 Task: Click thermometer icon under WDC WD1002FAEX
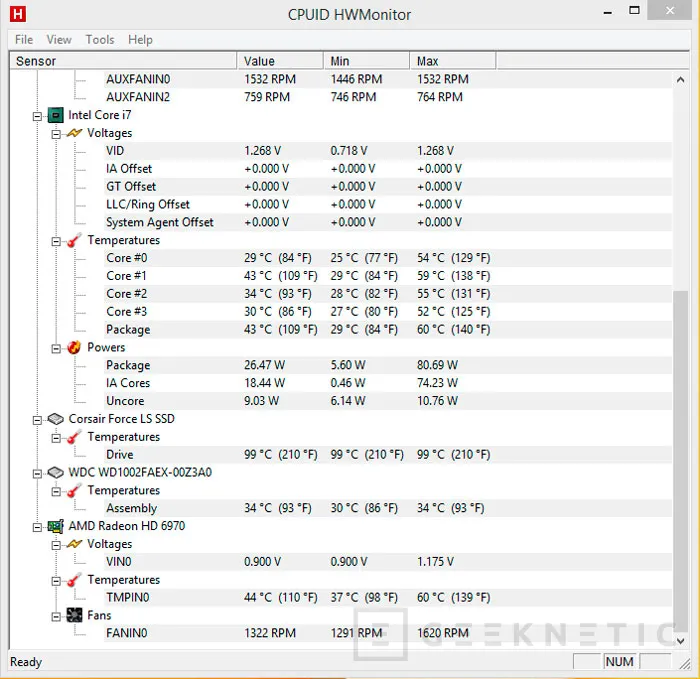74,490
